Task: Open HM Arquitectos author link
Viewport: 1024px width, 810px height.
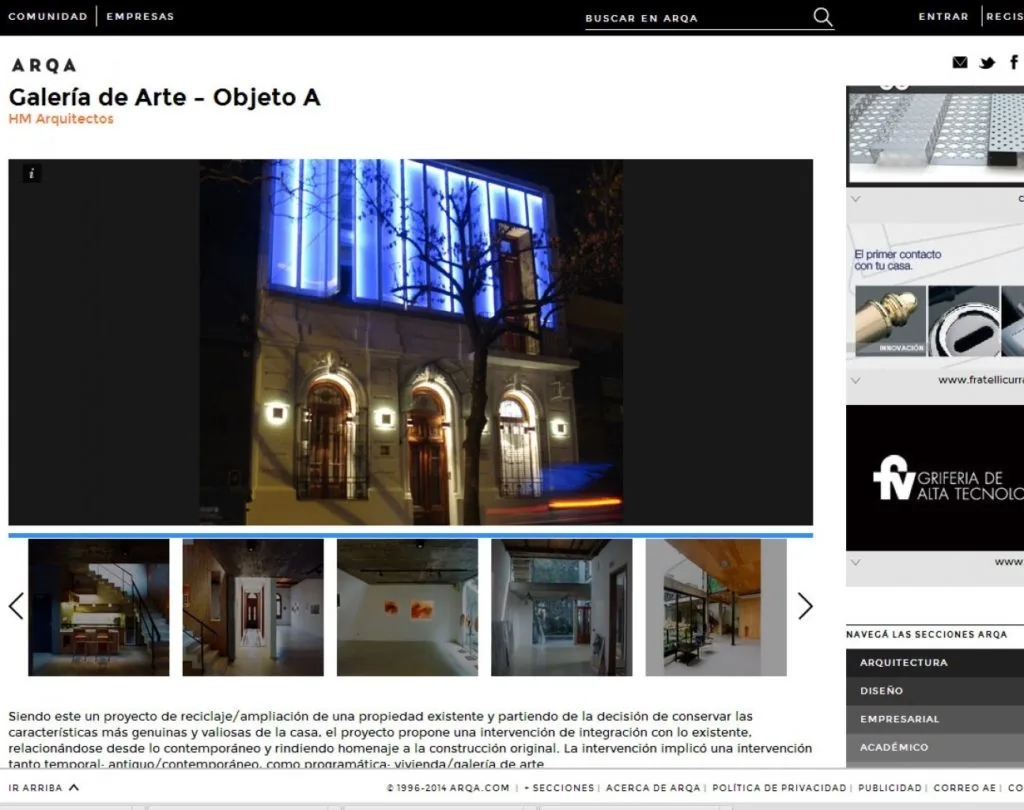Action: point(61,119)
